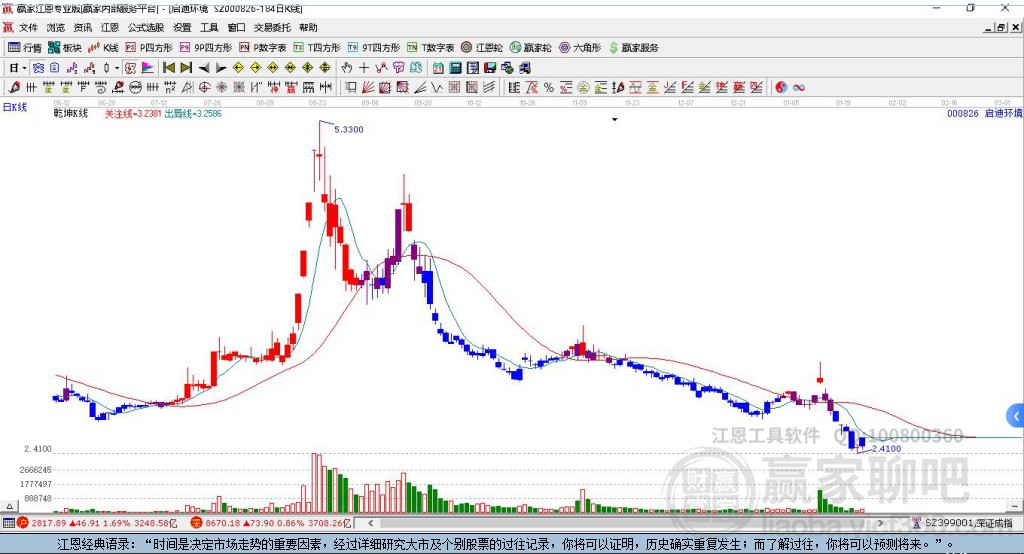Open the 赢家轮 tool
Image resolution: width=1024 pixels, height=554 pixels.
pos(531,48)
